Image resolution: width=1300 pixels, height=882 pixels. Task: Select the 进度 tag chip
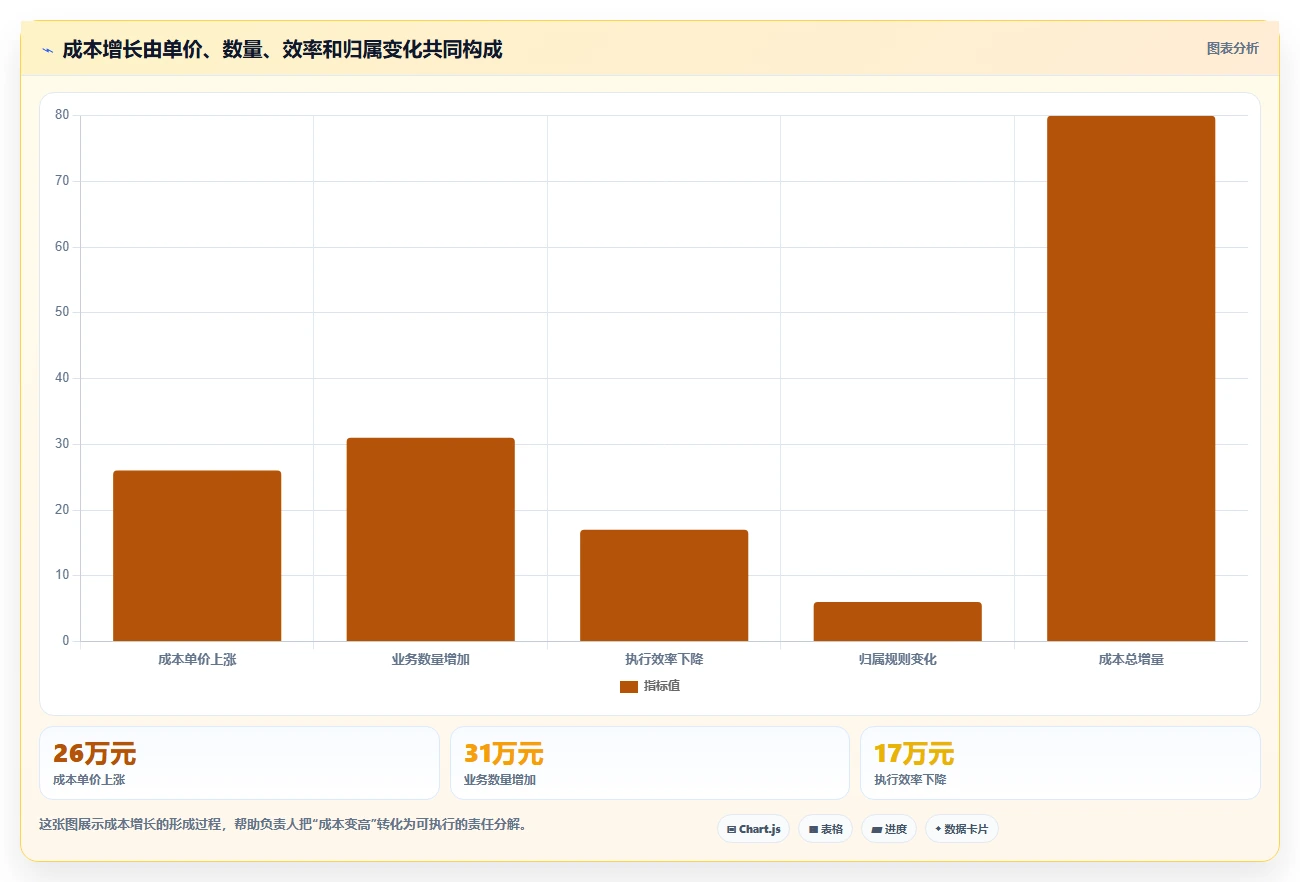click(888, 829)
